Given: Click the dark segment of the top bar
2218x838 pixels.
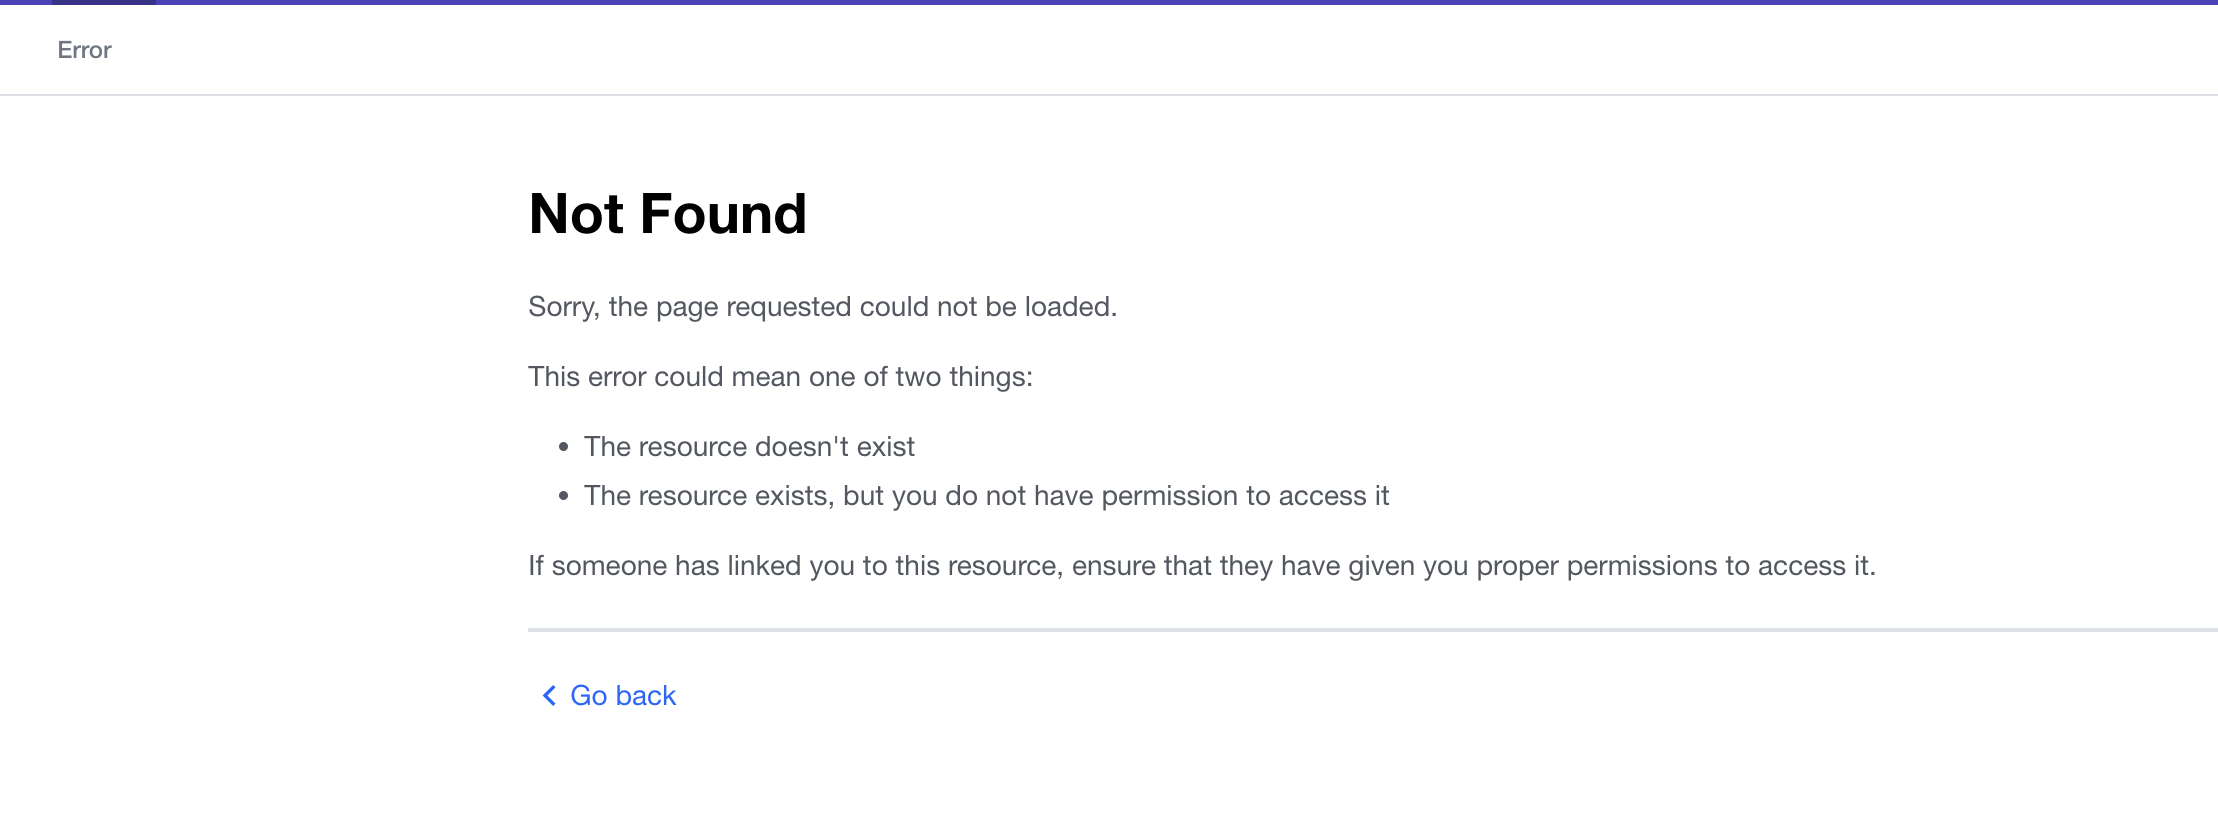Looking at the screenshot, I should coord(104,2).
